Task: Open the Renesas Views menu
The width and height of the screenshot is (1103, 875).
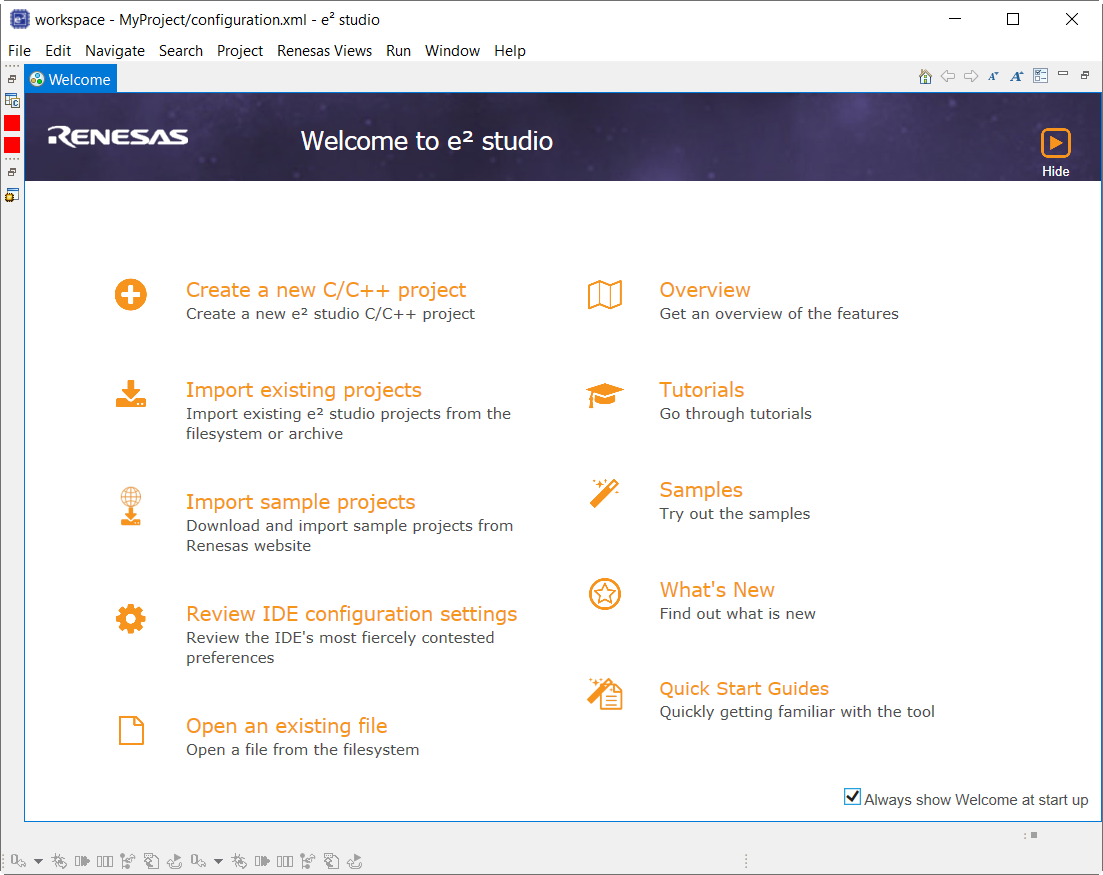Action: click(324, 51)
